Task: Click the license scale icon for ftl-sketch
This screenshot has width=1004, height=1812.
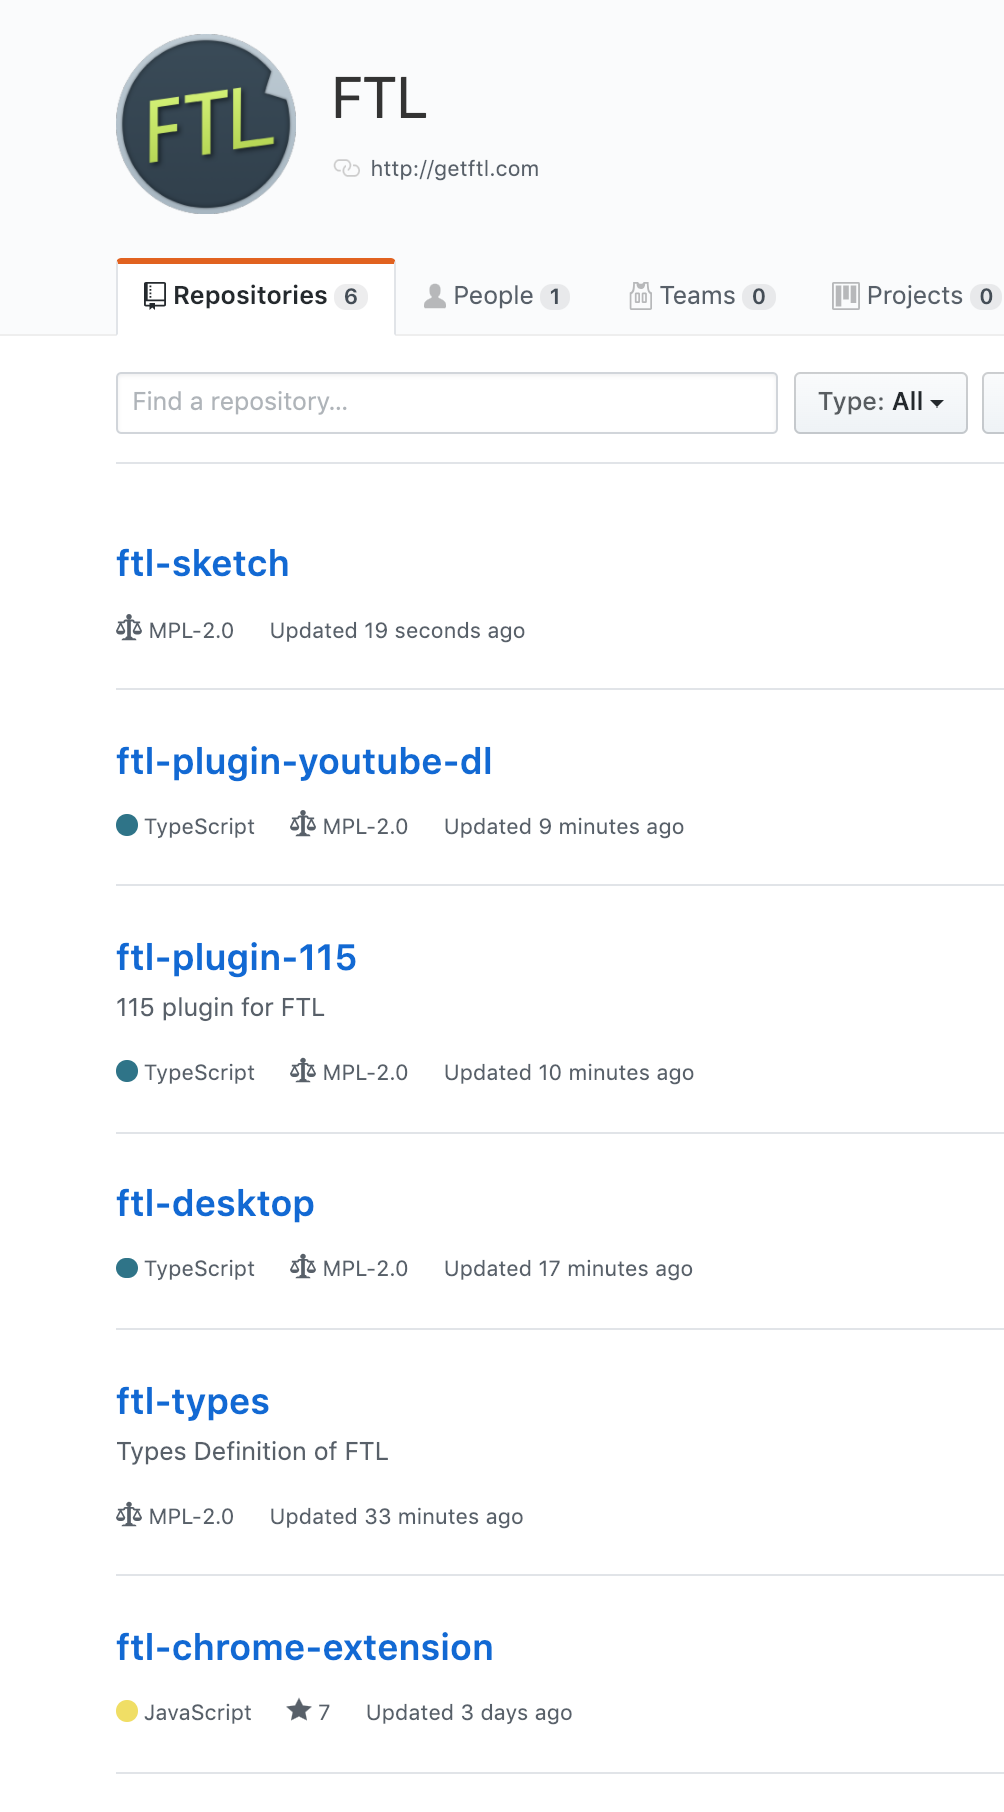Action: point(129,629)
